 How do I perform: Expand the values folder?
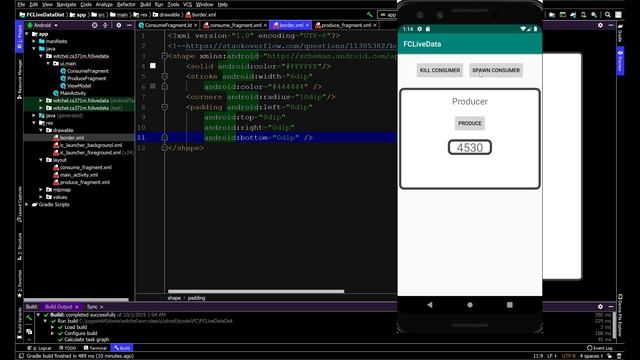click(41, 197)
